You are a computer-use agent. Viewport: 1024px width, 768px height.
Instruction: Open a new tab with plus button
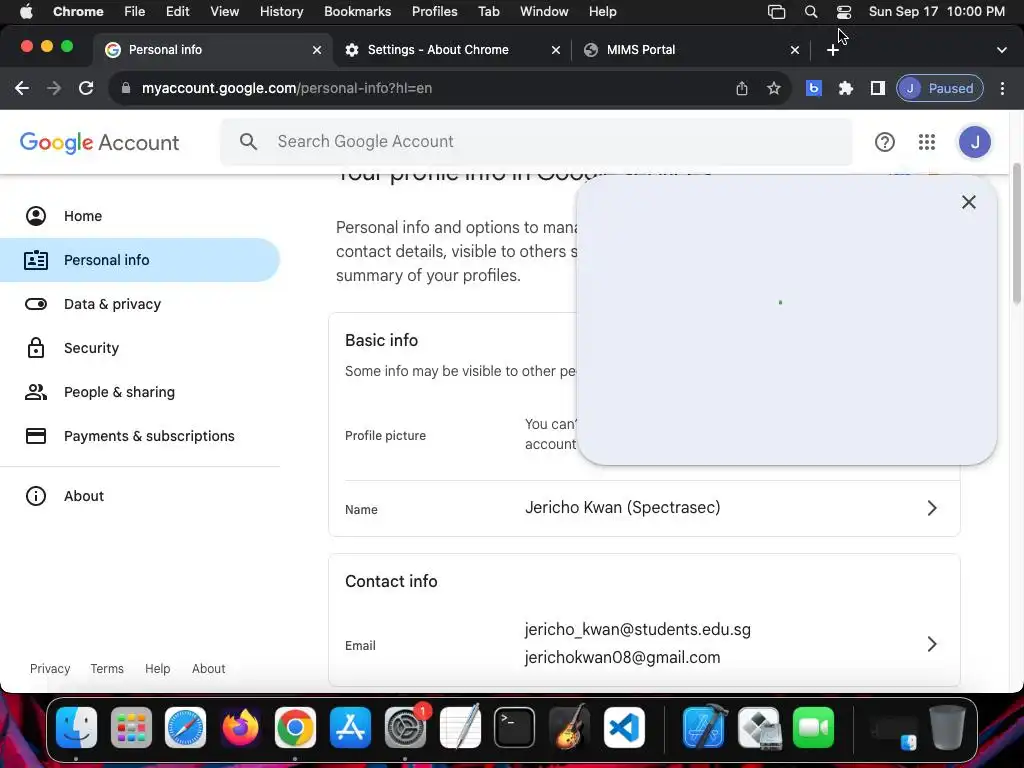point(833,50)
